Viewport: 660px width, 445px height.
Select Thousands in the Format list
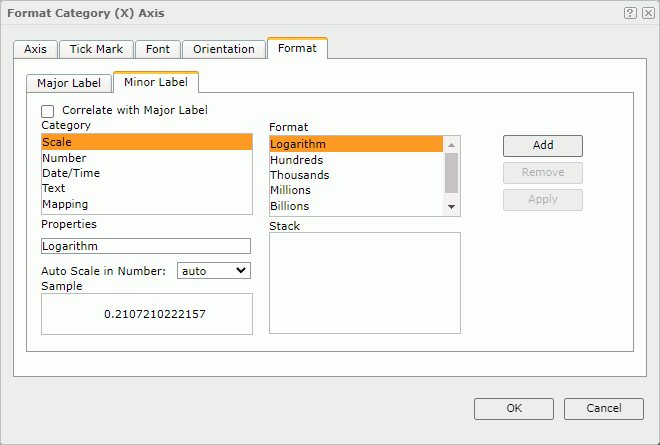point(299,175)
